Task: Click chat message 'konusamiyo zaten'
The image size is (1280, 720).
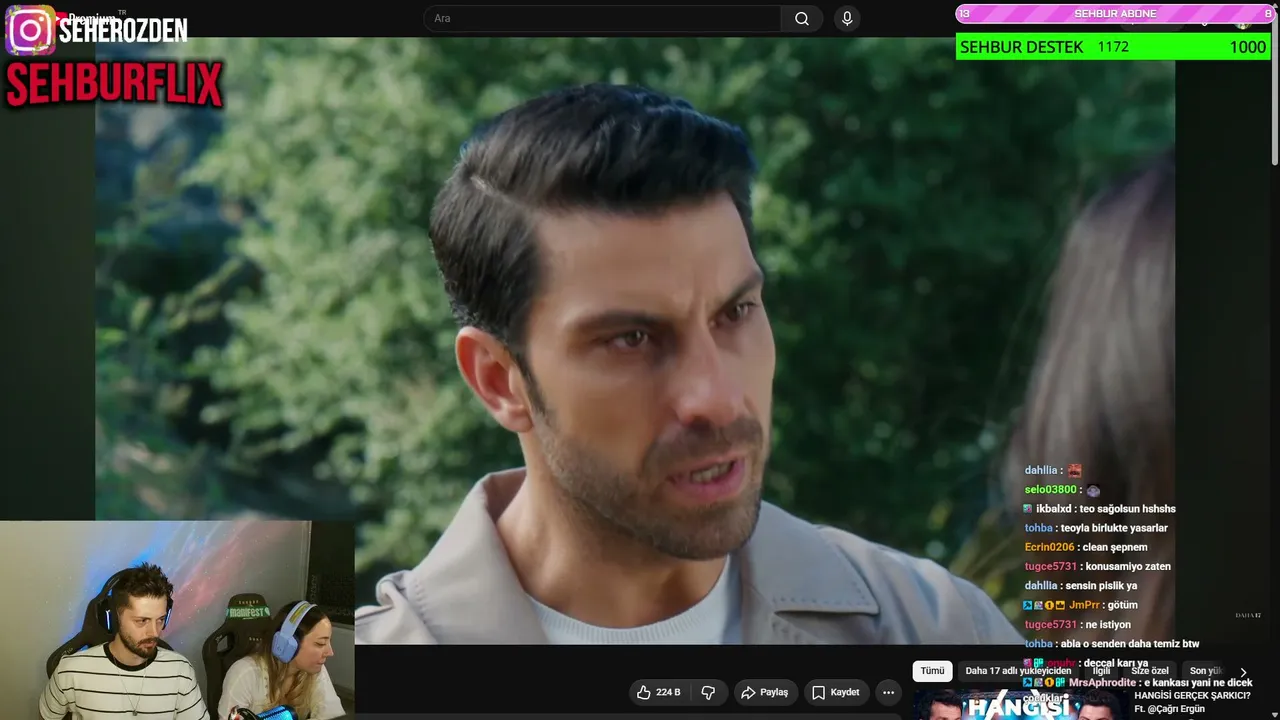Action: 1128,566
